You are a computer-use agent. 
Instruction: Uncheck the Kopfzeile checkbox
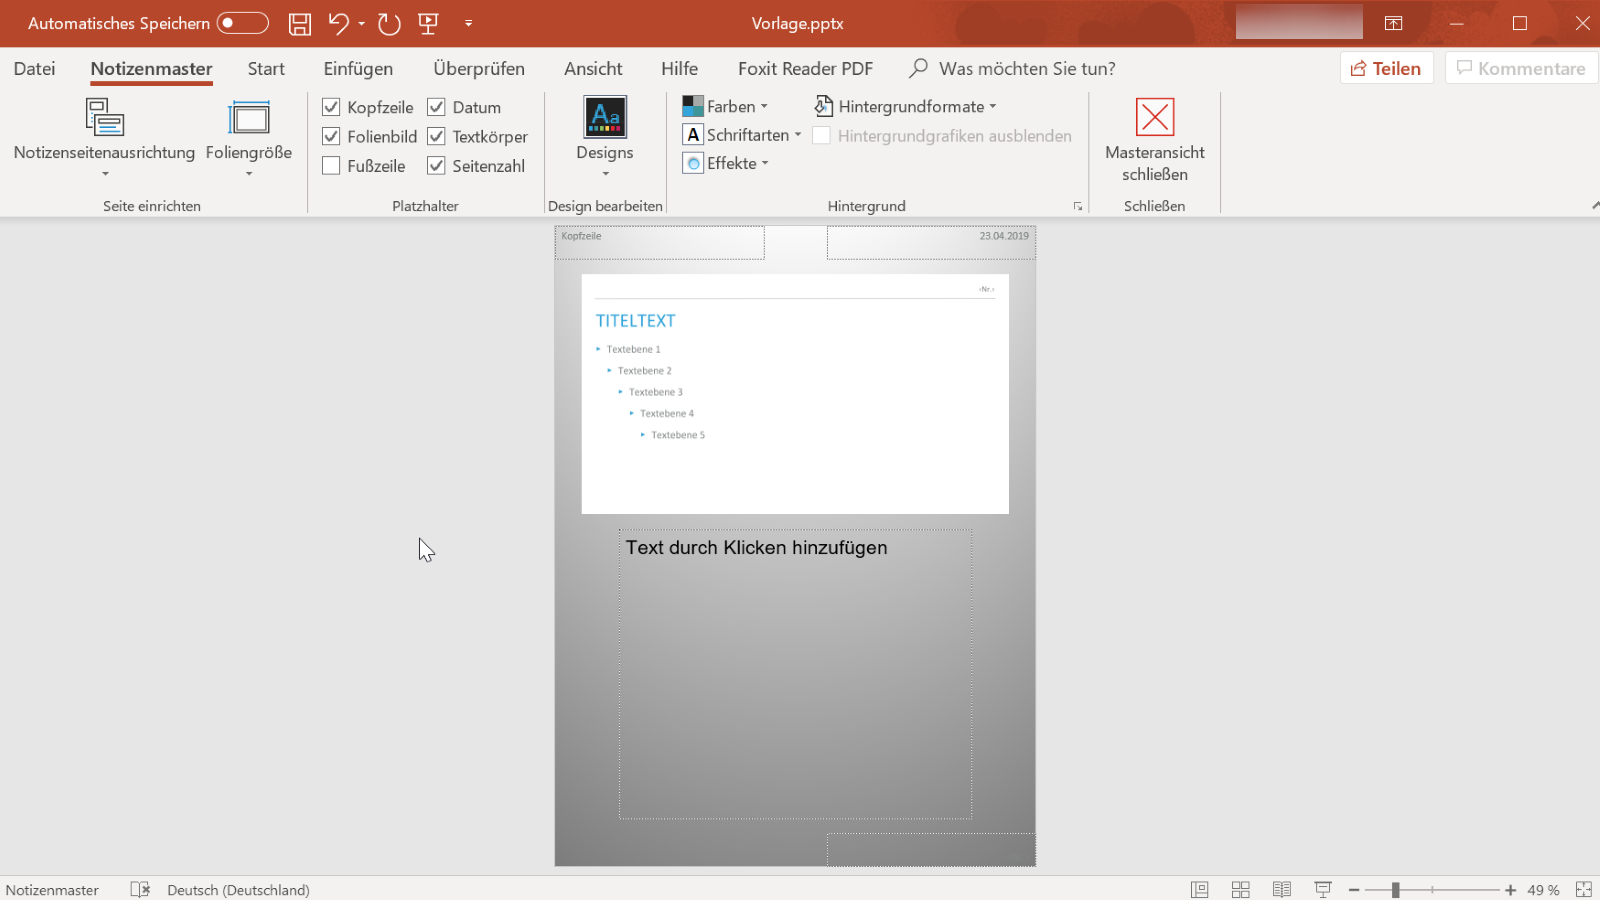[332, 107]
